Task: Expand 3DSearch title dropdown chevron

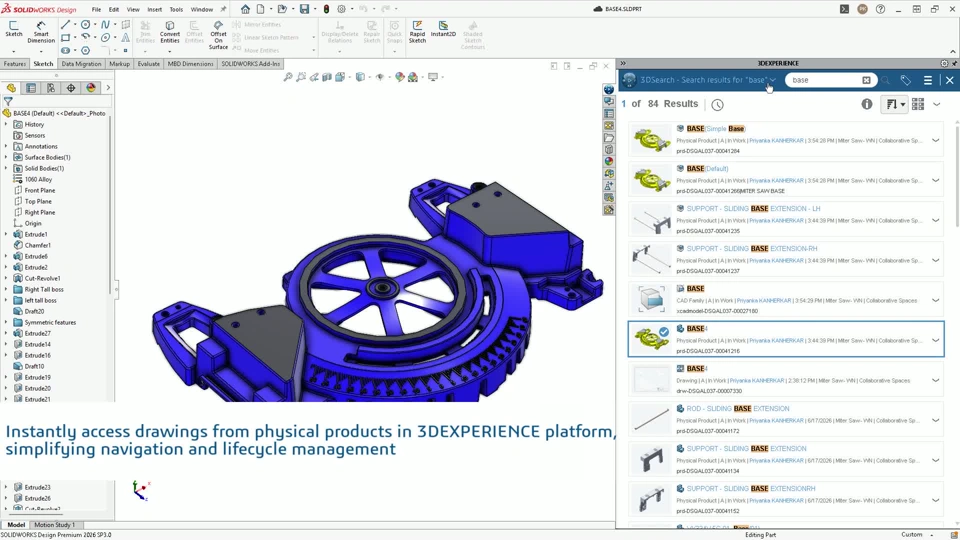Action: pos(773,80)
